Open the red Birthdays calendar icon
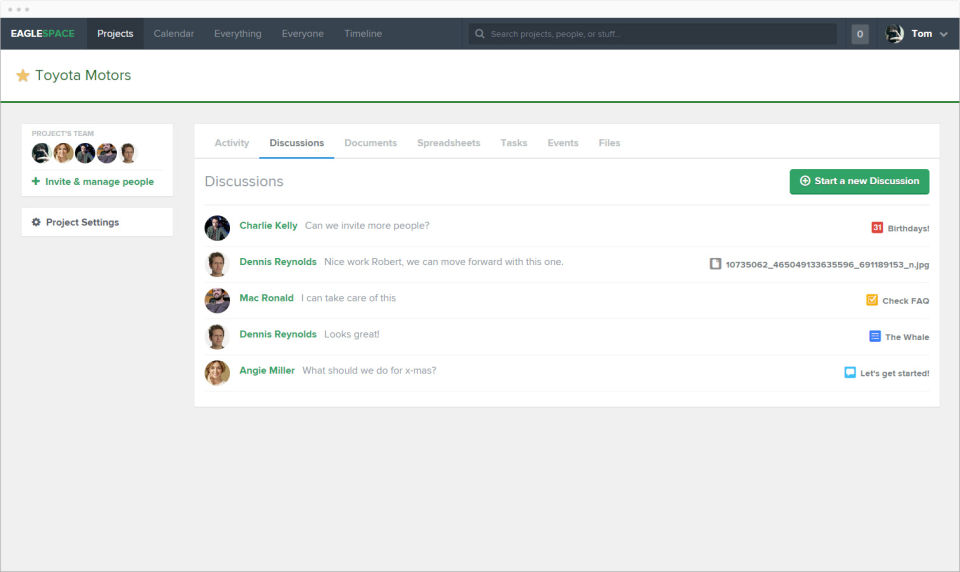Viewport: 960px width, 572px height. [877, 227]
